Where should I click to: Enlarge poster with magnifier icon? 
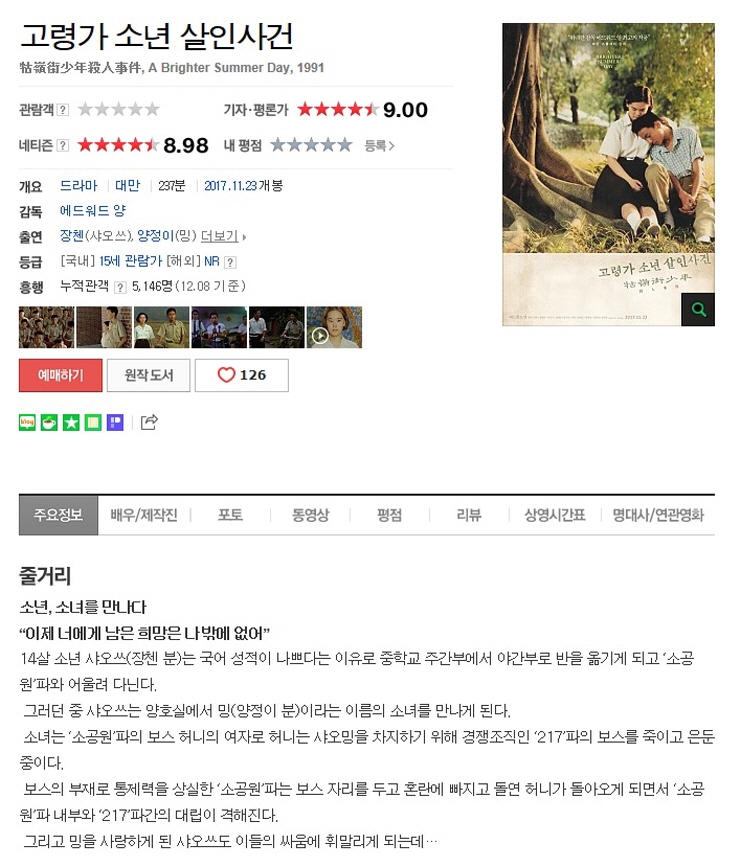click(699, 309)
